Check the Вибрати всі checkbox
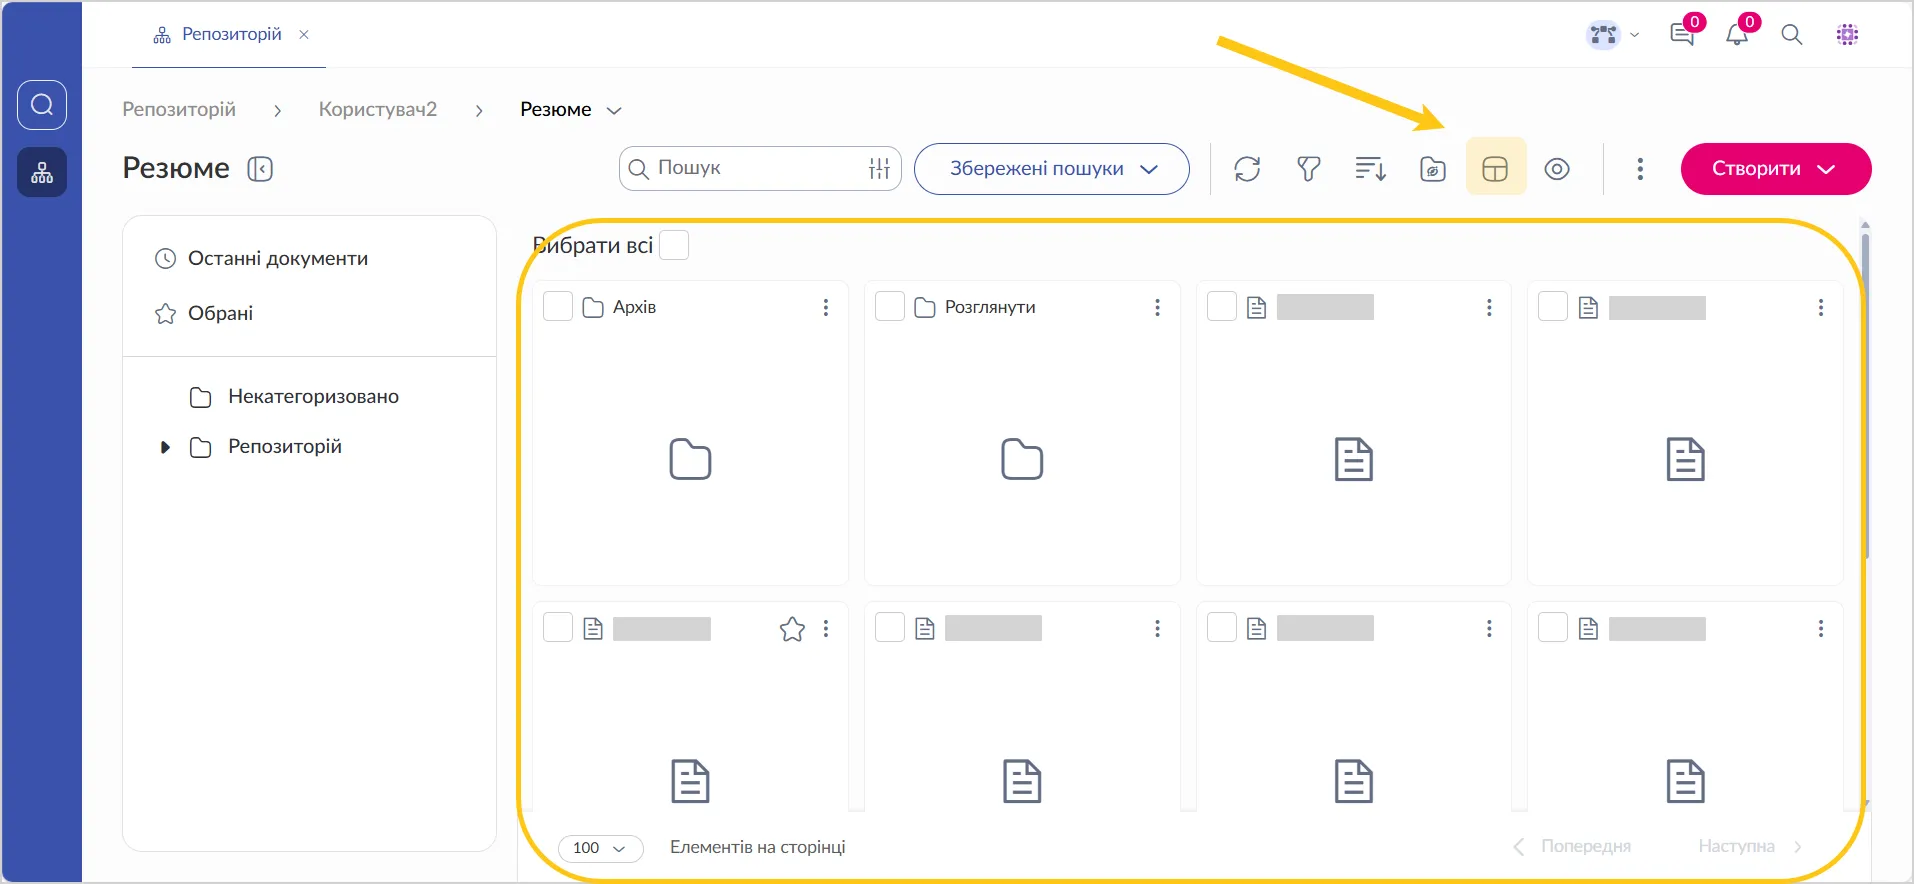 [675, 245]
